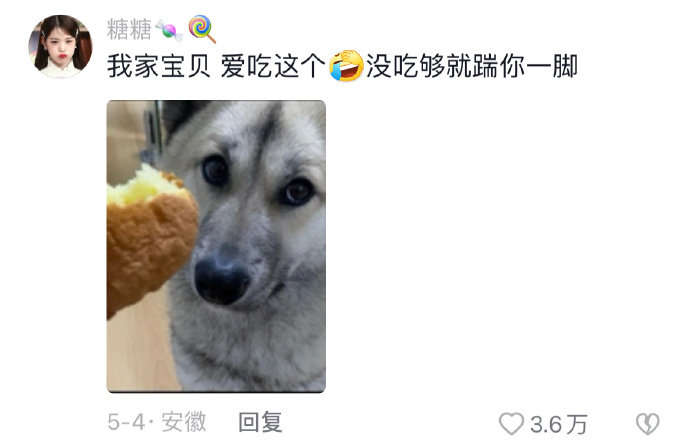Image resolution: width=690 pixels, height=448 pixels.
Task: Reply using the 回复 button
Action: click(x=260, y=422)
